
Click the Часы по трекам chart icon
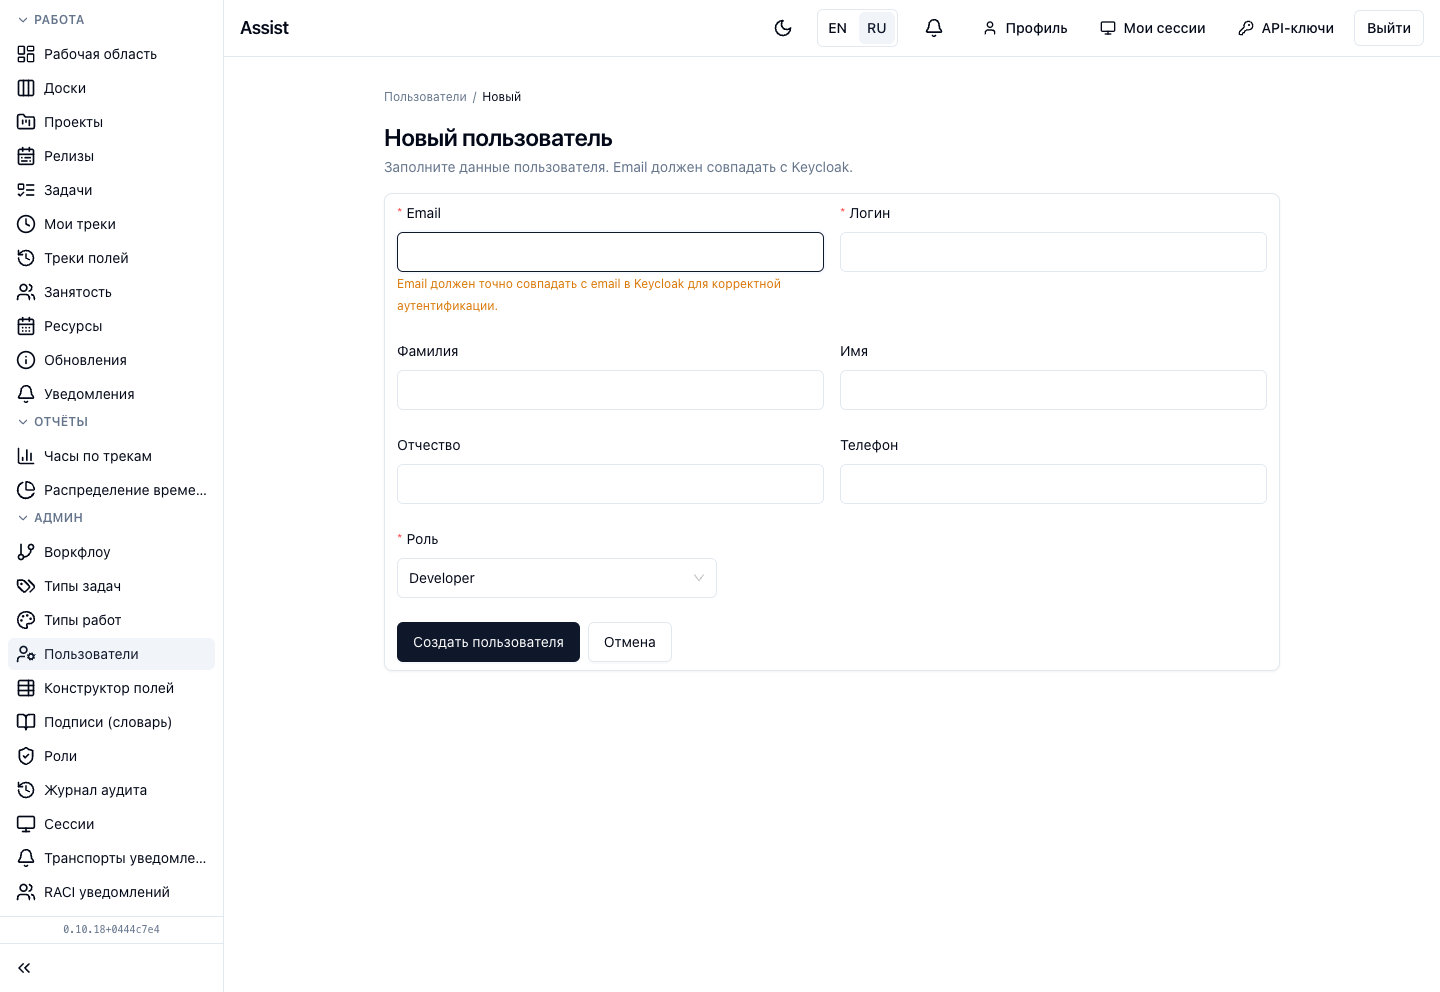click(x=26, y=456)
